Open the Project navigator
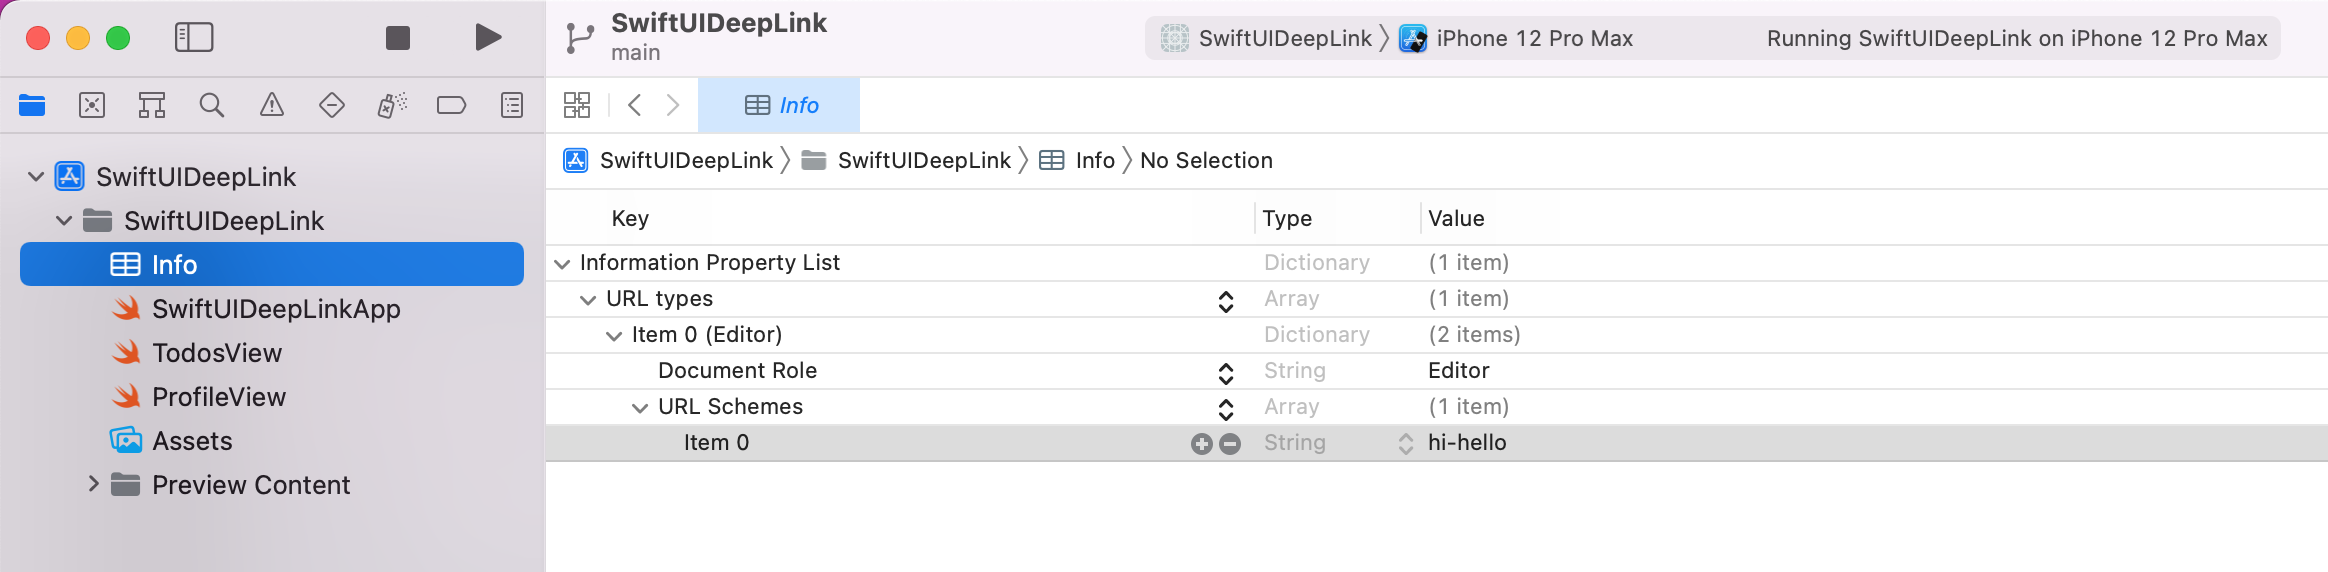 click(x=32, y=105)
